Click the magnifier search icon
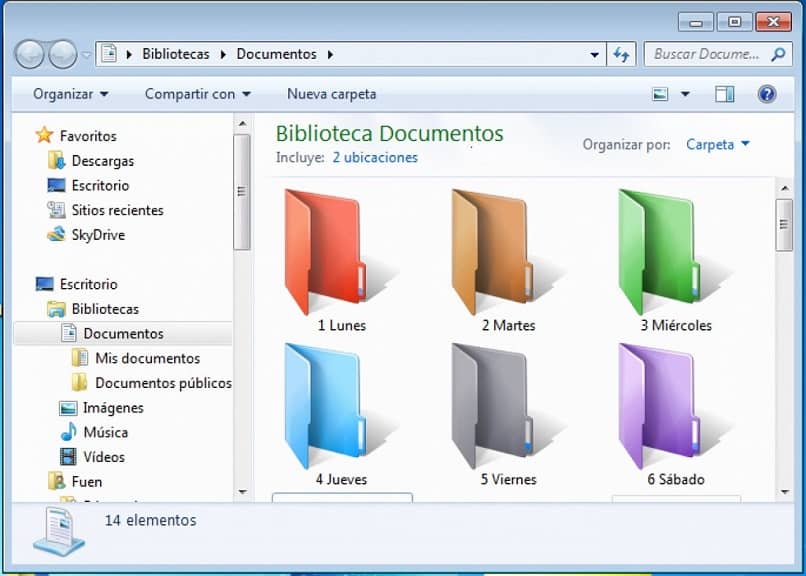Screen dimensions: 806x576 coord(778,53)
